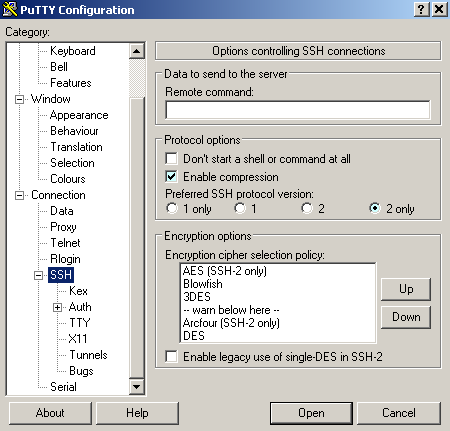Open the X11 settings

[x=78, y=339]
